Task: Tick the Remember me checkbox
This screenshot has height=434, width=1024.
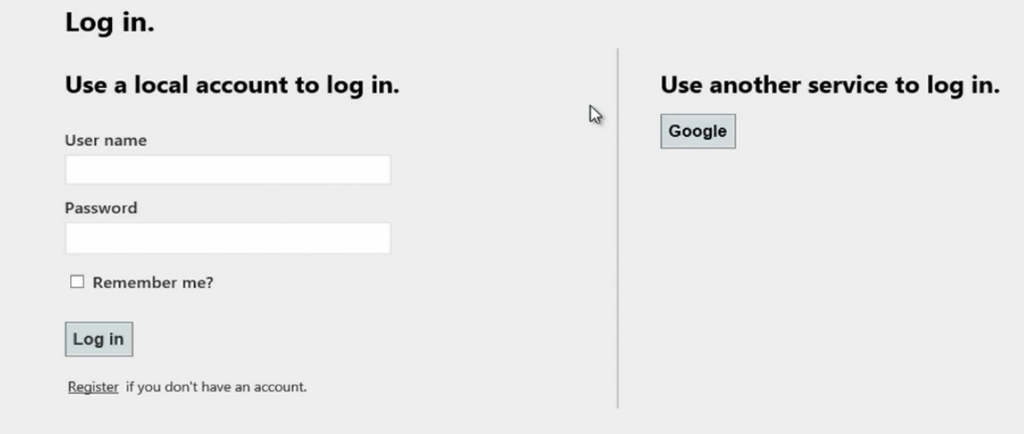Action: [x=77, y=282]
